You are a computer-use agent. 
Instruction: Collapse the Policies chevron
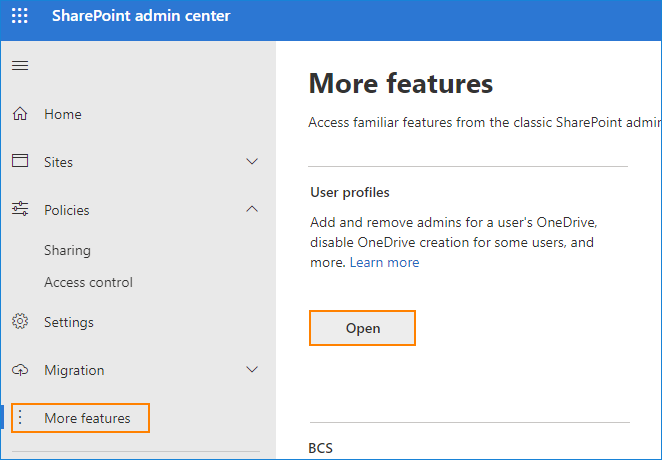coord(252,209)
